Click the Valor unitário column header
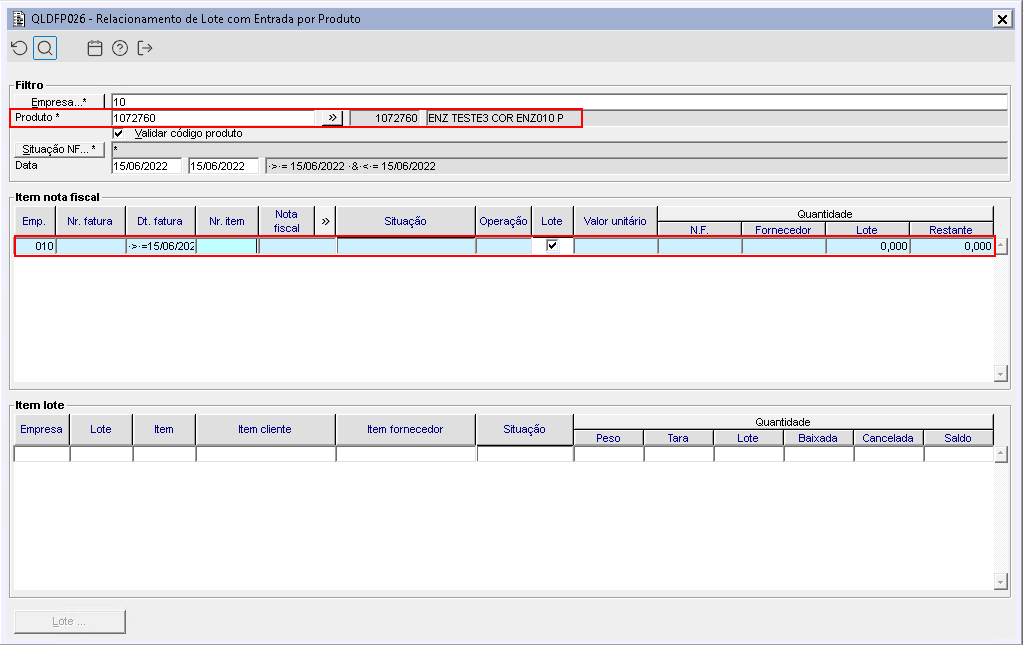Viewport: 1024px width, 645px height. pos(615,221)
